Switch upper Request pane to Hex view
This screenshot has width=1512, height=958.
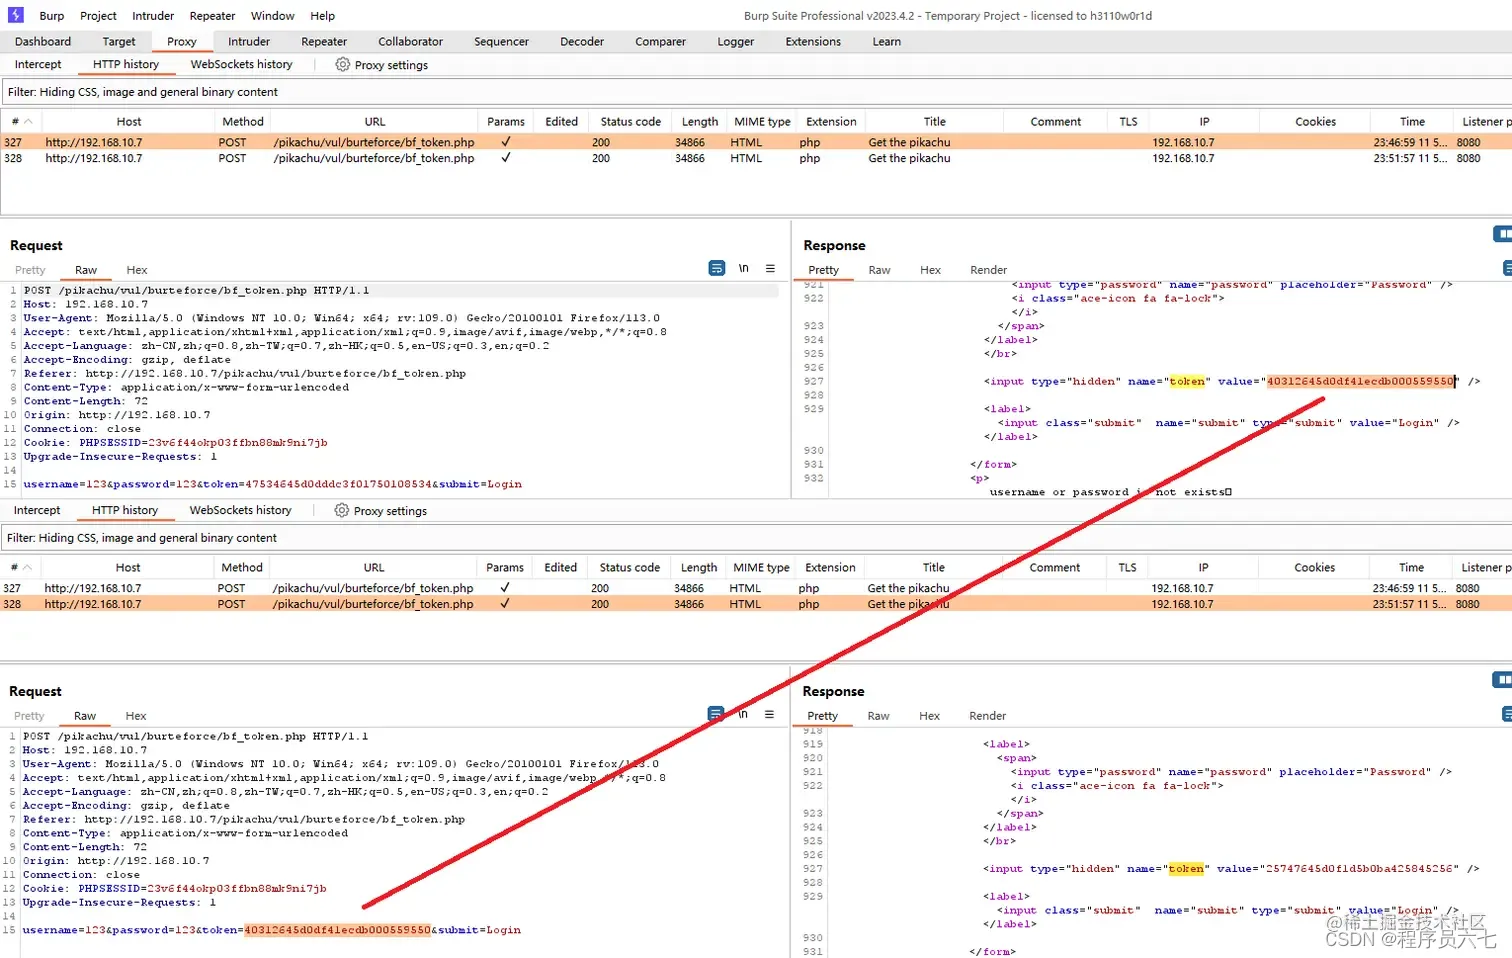[x=137, y=270]
